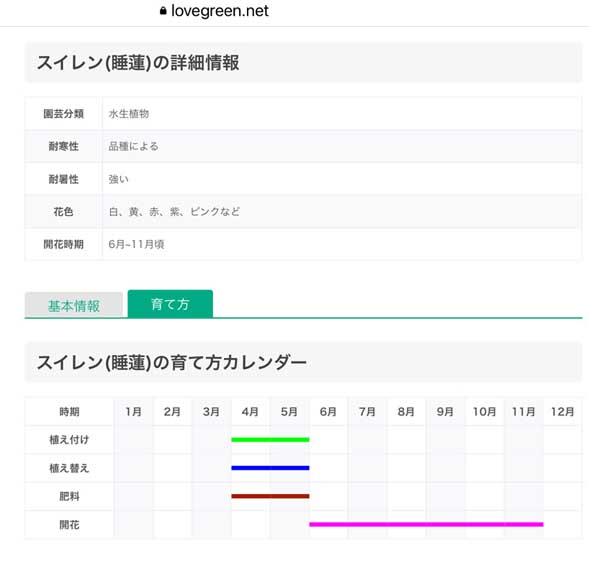Viewport: 589px width, 561px height.
Task: Click the 肥料 row label
Action: pyautogui.click(x=69, y=496)
